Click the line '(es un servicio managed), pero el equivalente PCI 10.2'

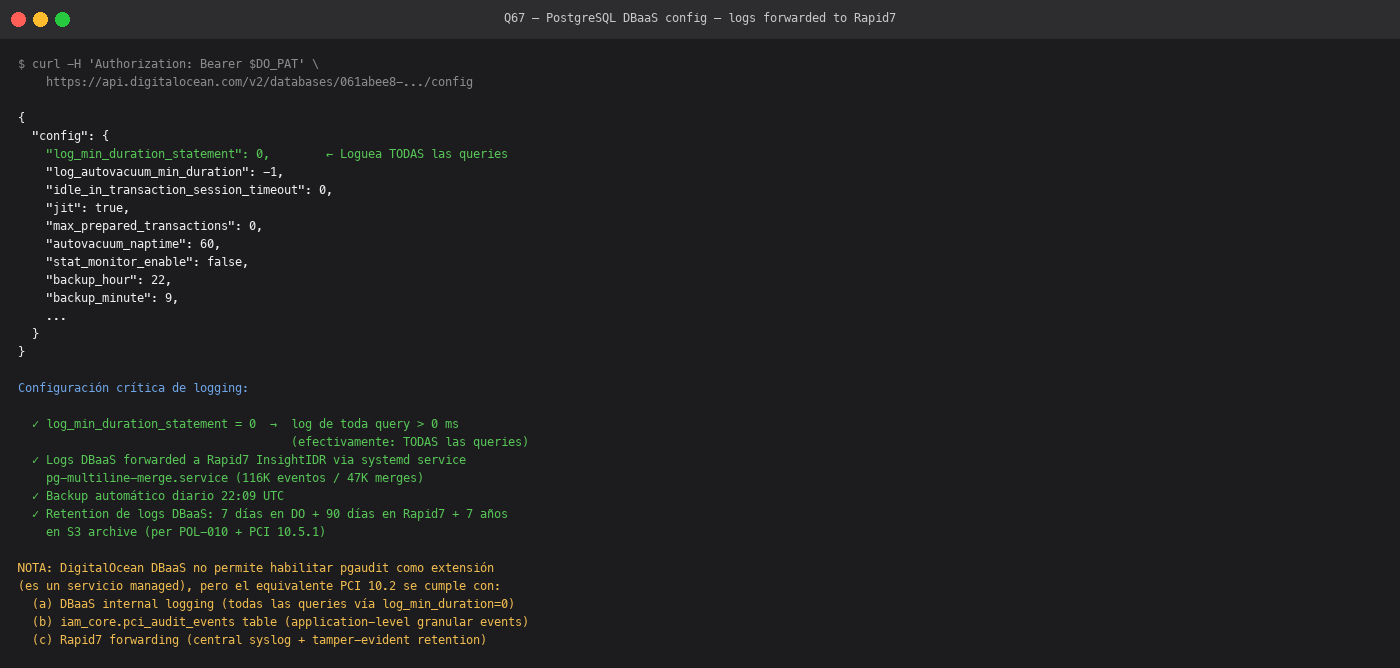point(259,586)
